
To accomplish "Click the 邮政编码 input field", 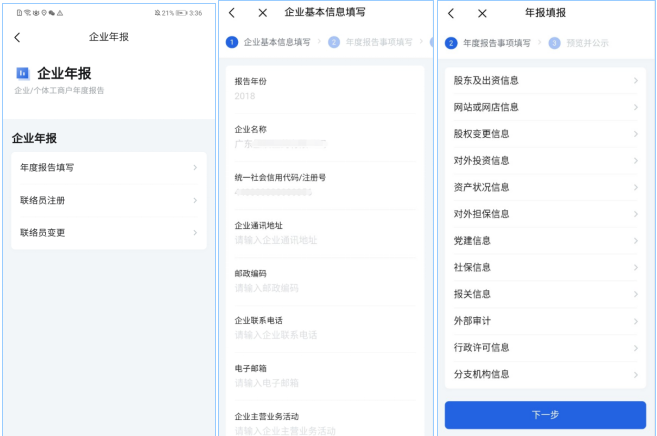I will 324,288.
